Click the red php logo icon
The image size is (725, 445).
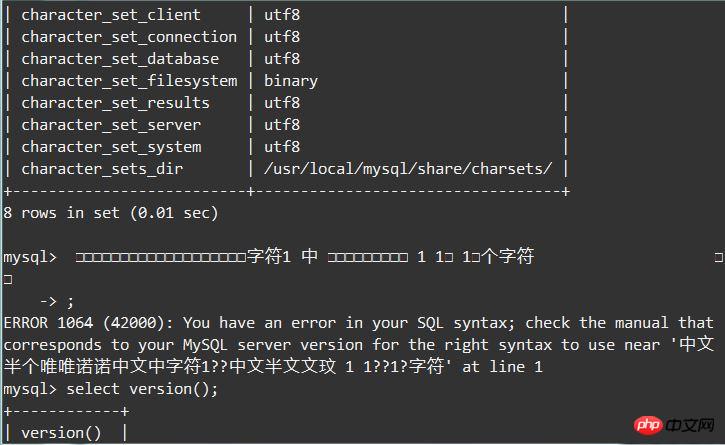(x=648, y=420)
